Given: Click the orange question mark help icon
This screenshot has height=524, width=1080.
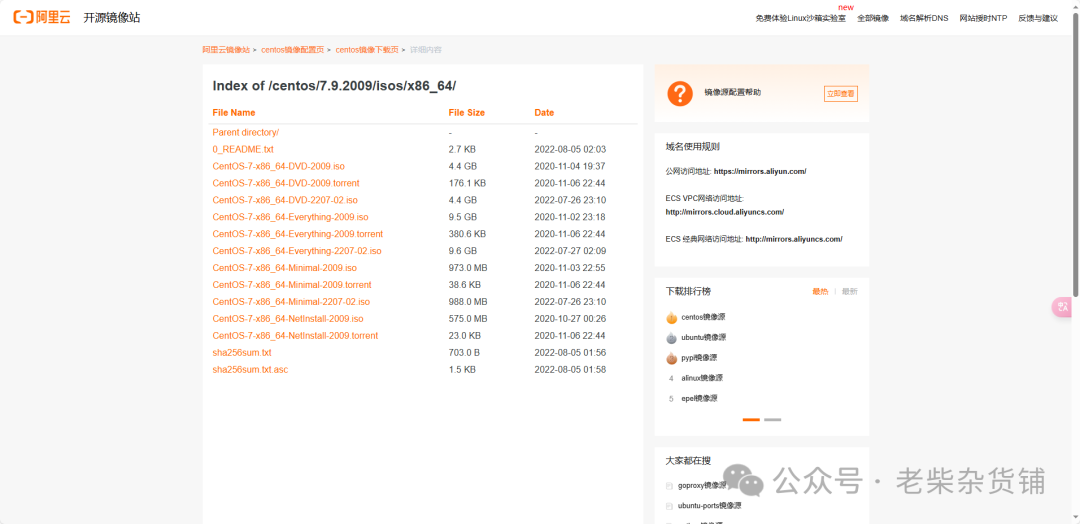Looking at the screenshot, I should [x=680, y=93].
